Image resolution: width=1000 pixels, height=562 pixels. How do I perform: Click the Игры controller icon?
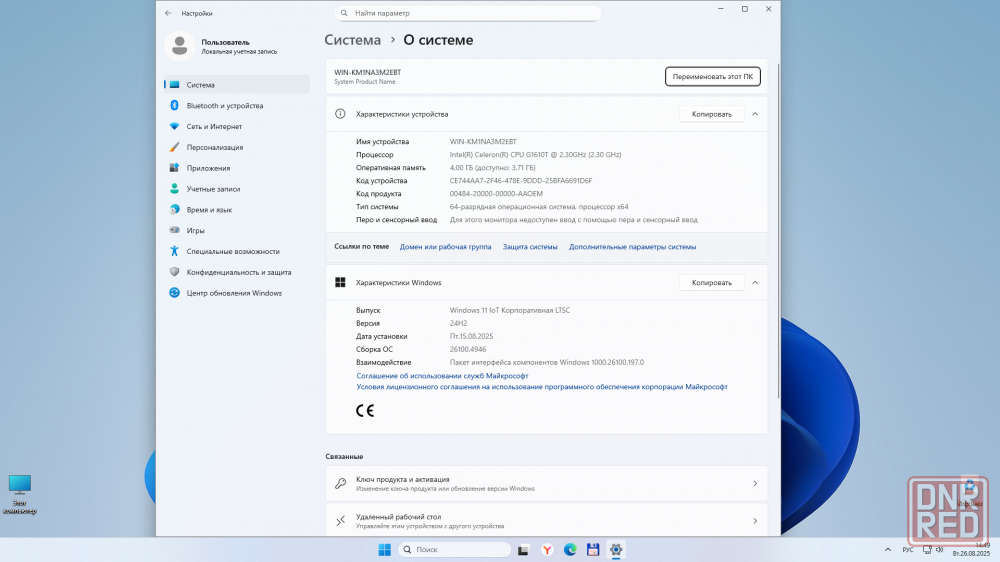(174, 230)
